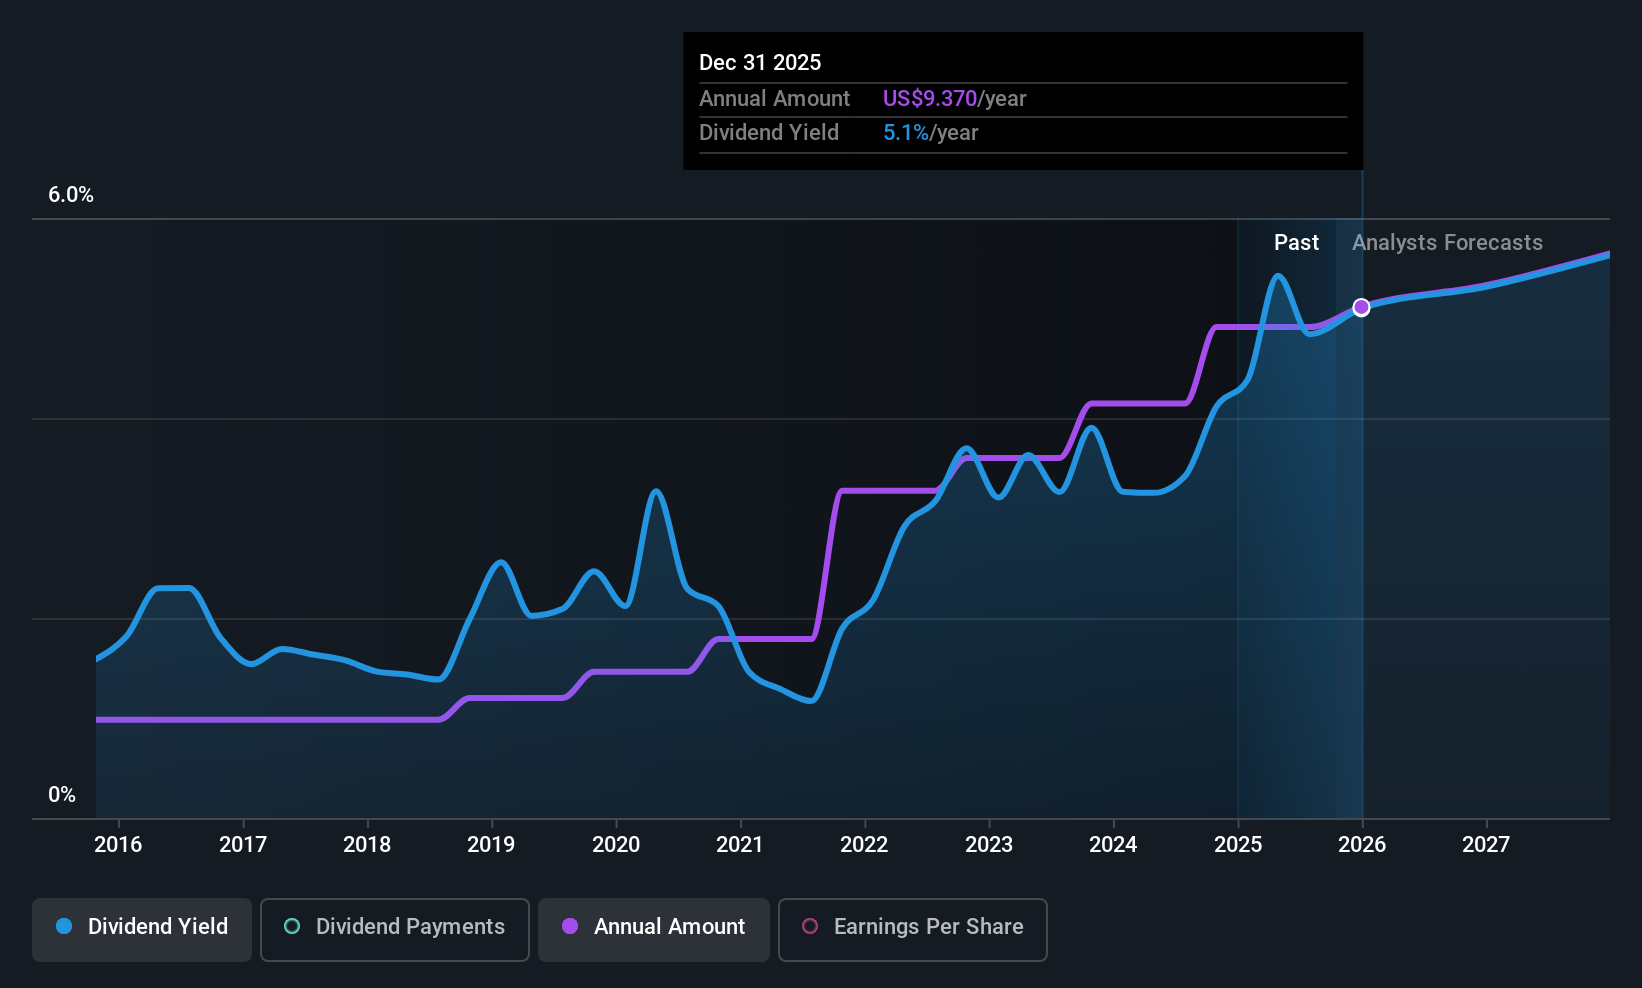Toggle the Annual Amount series visibility
The height and width of the screenshot is (988, 1642).
(x=653, y=927)
